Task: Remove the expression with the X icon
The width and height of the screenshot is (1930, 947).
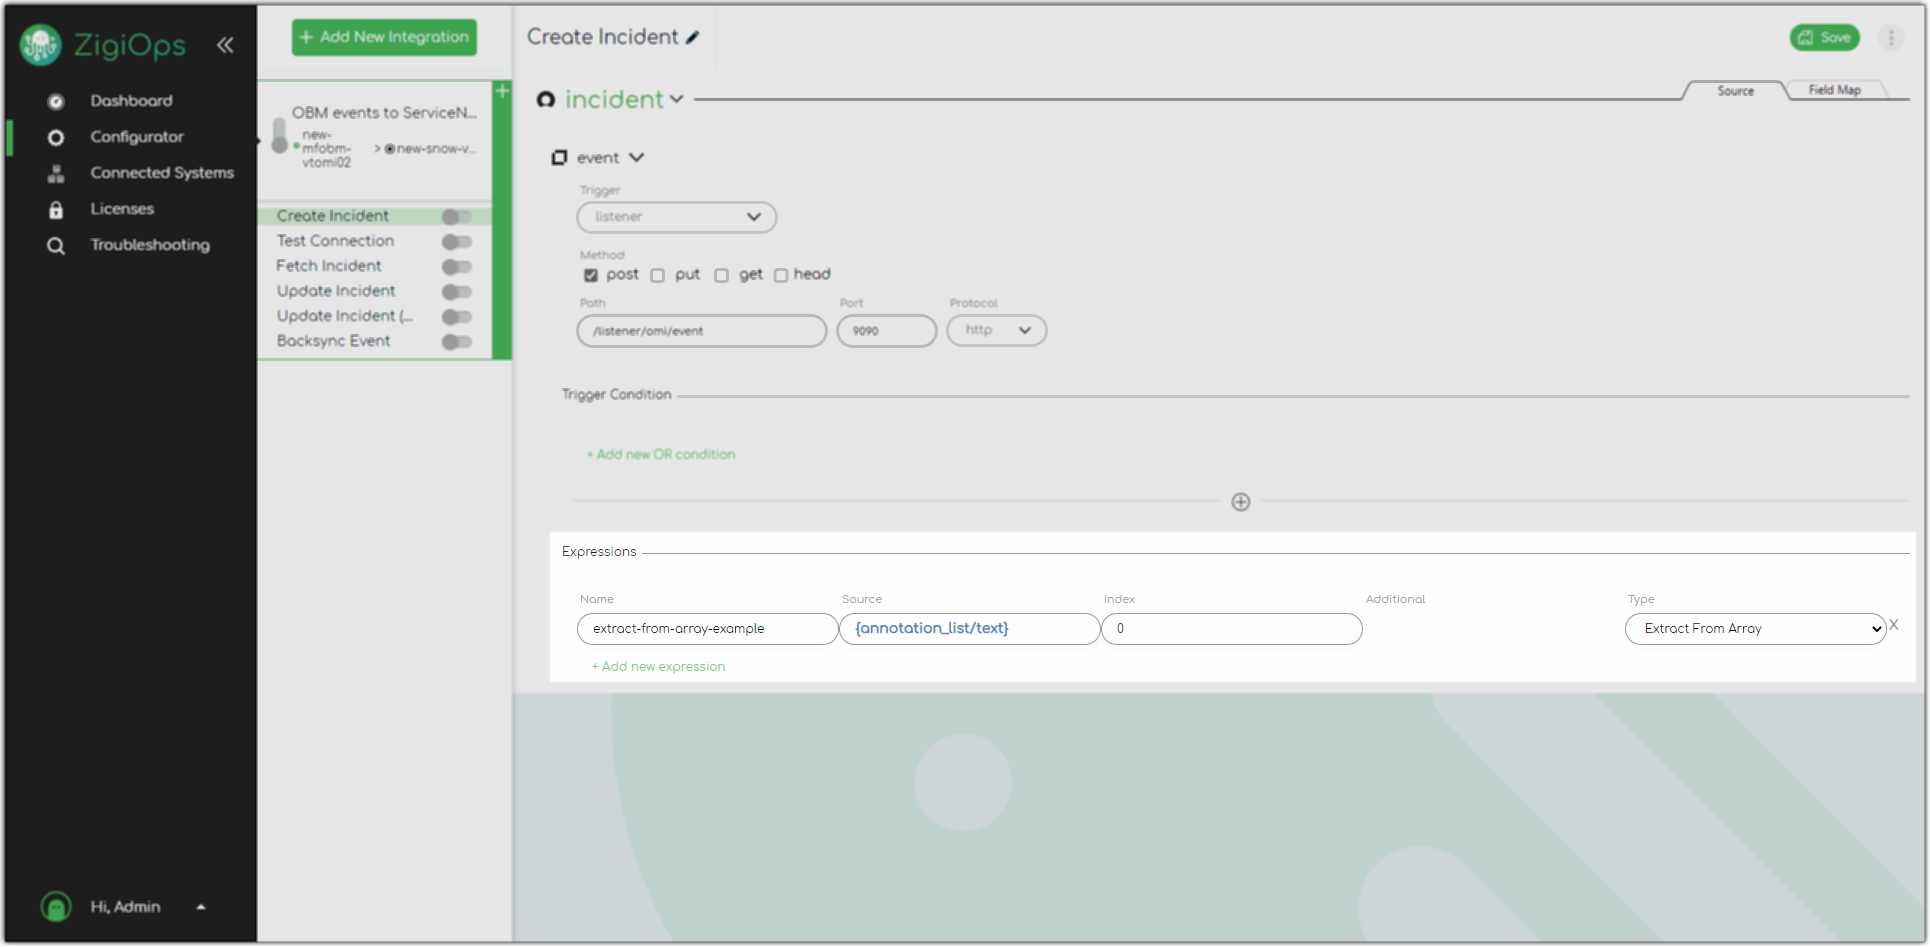Action: [1893, 625]
